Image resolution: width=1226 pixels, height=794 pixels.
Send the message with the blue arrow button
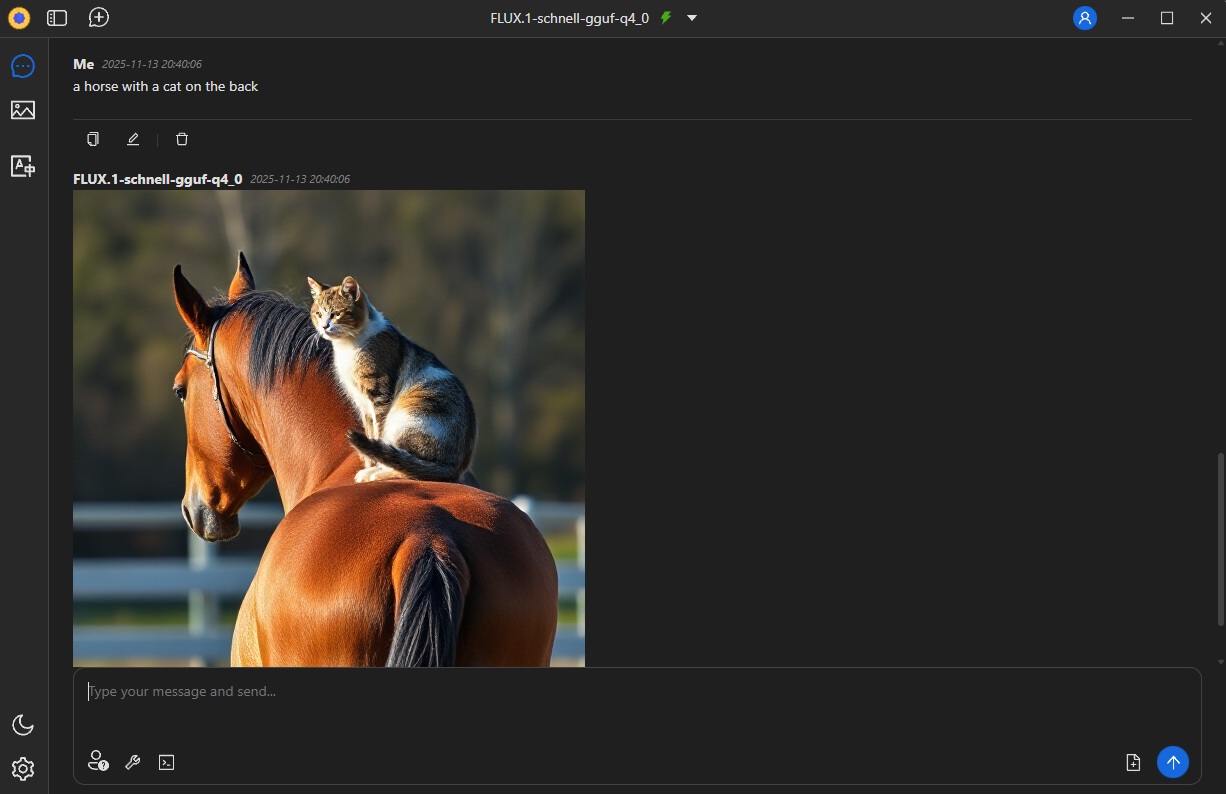[x=1173, y=762]
